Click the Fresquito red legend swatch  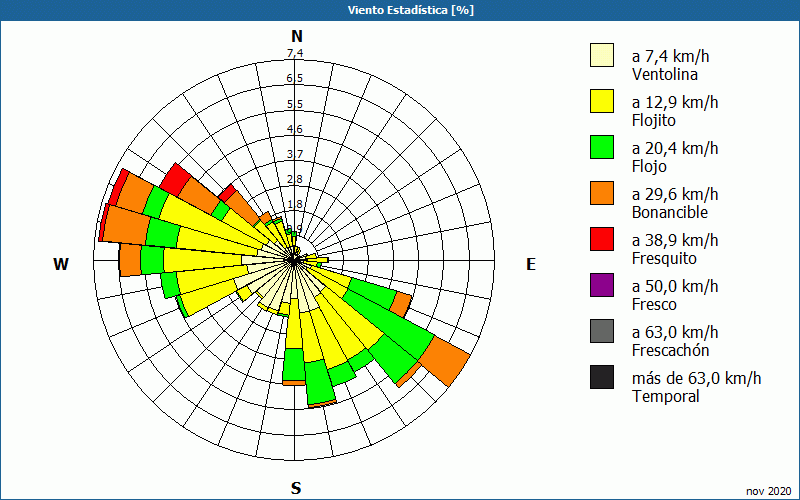pyautogui.click(x=602, y=239)
